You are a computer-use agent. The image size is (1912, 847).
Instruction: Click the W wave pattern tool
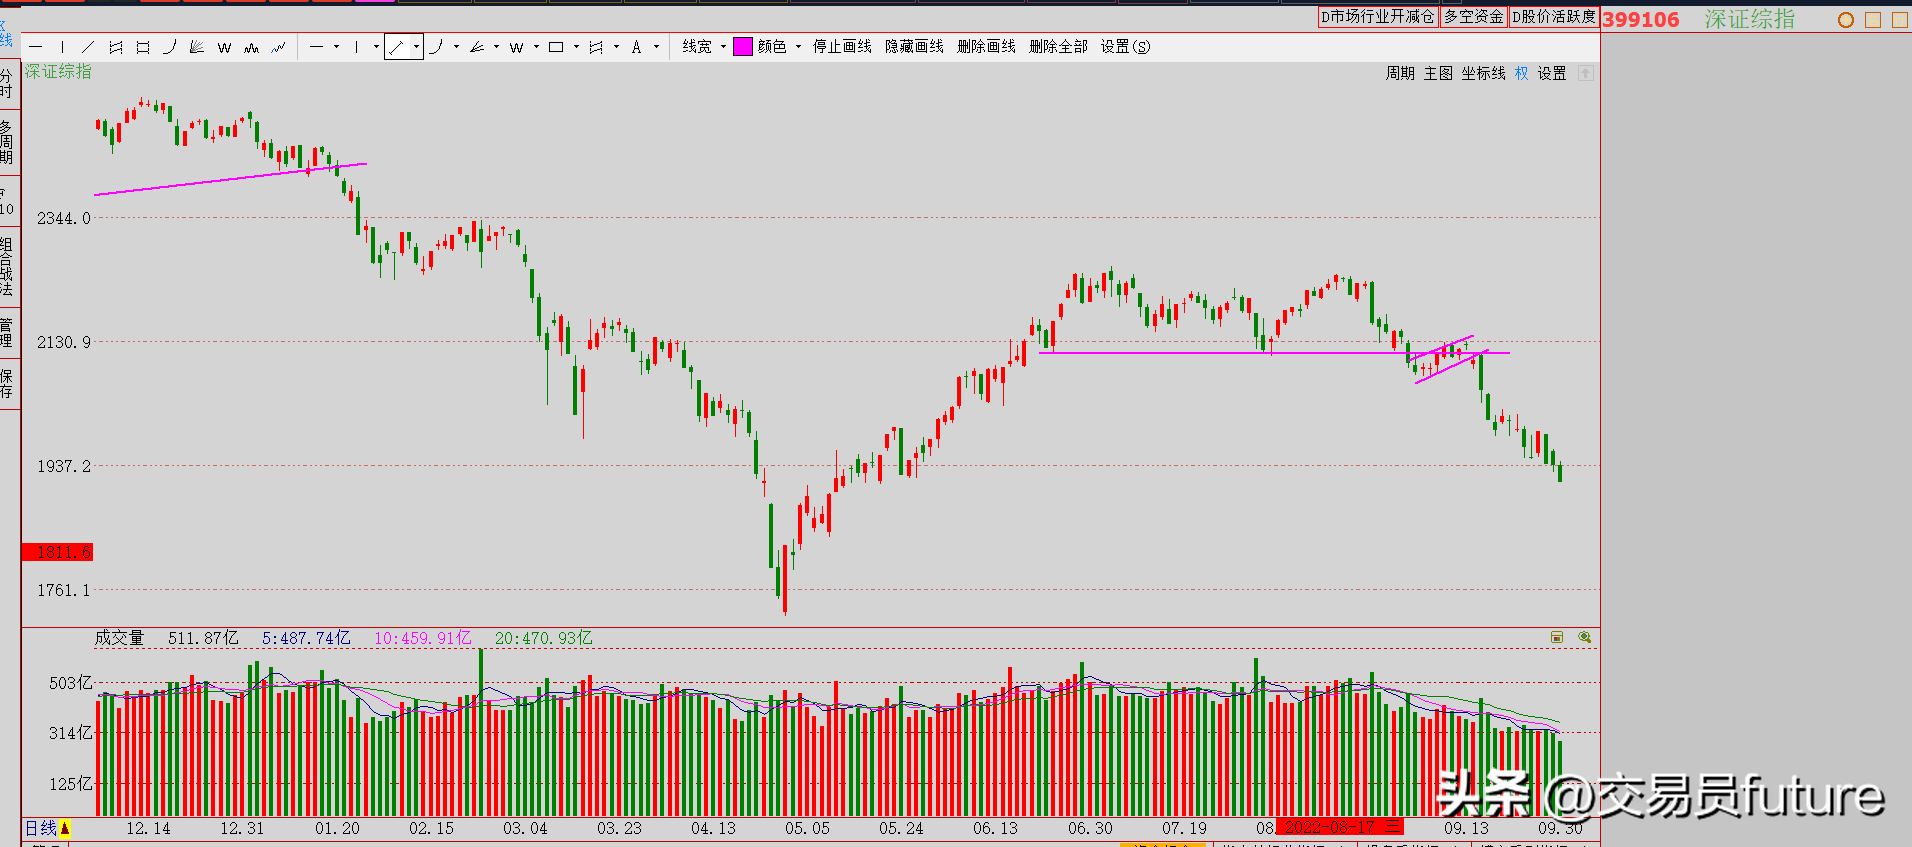(x=224, y=47)
